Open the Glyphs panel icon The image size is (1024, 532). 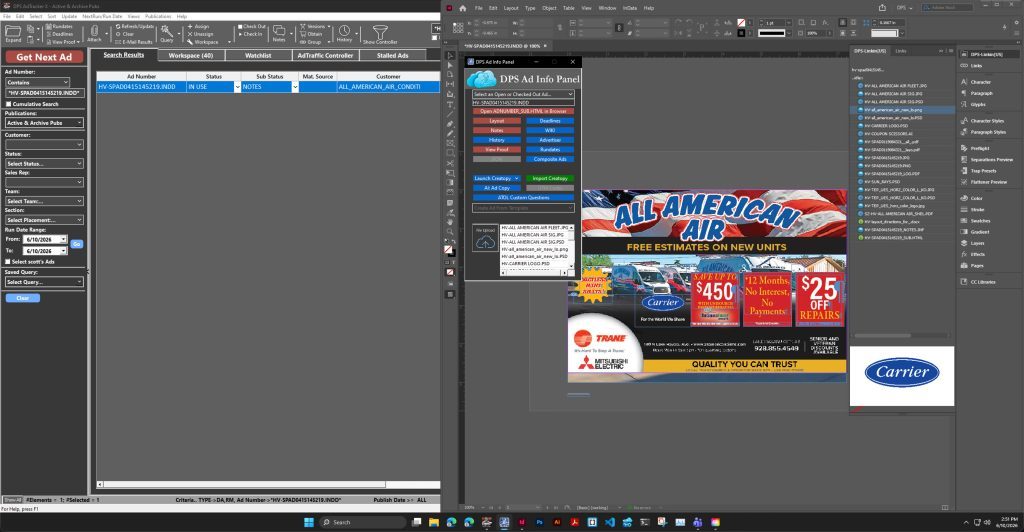point(964,104)
